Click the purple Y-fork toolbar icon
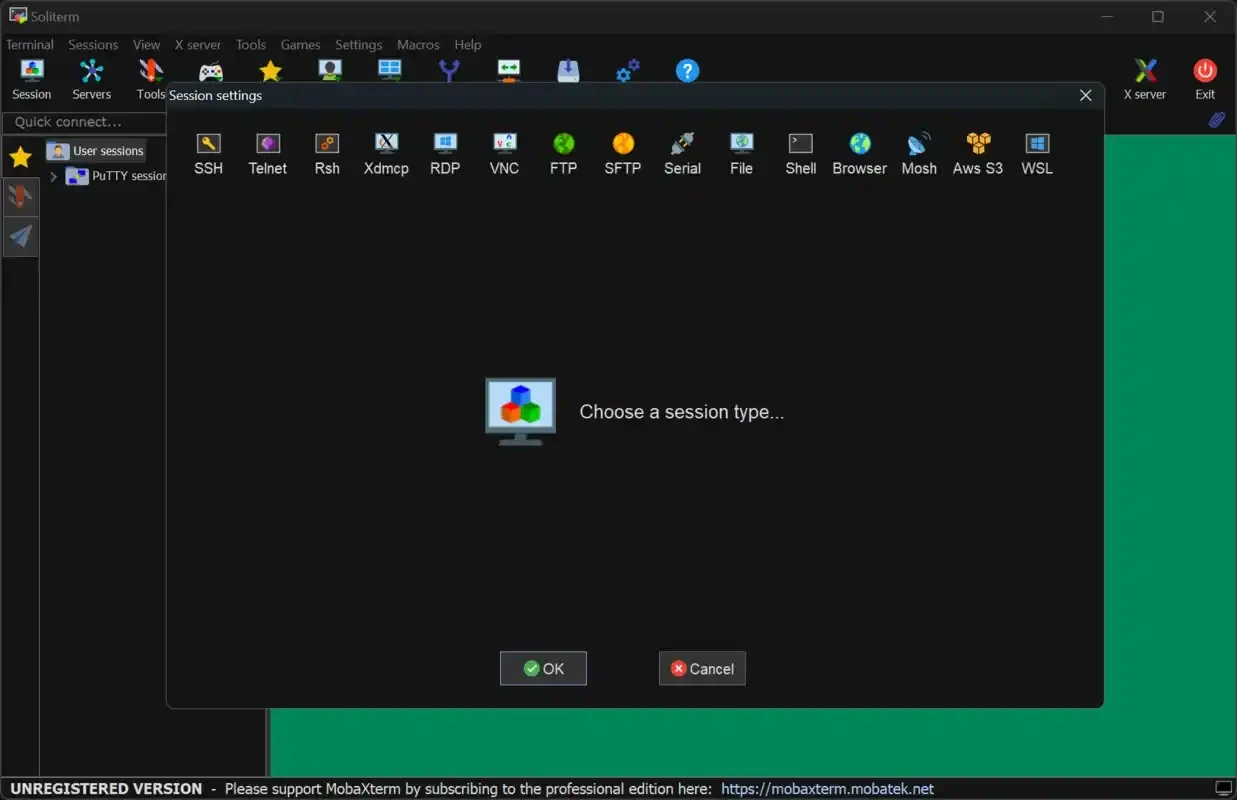The image size is (1237, 800). click(x=449, y=70)
